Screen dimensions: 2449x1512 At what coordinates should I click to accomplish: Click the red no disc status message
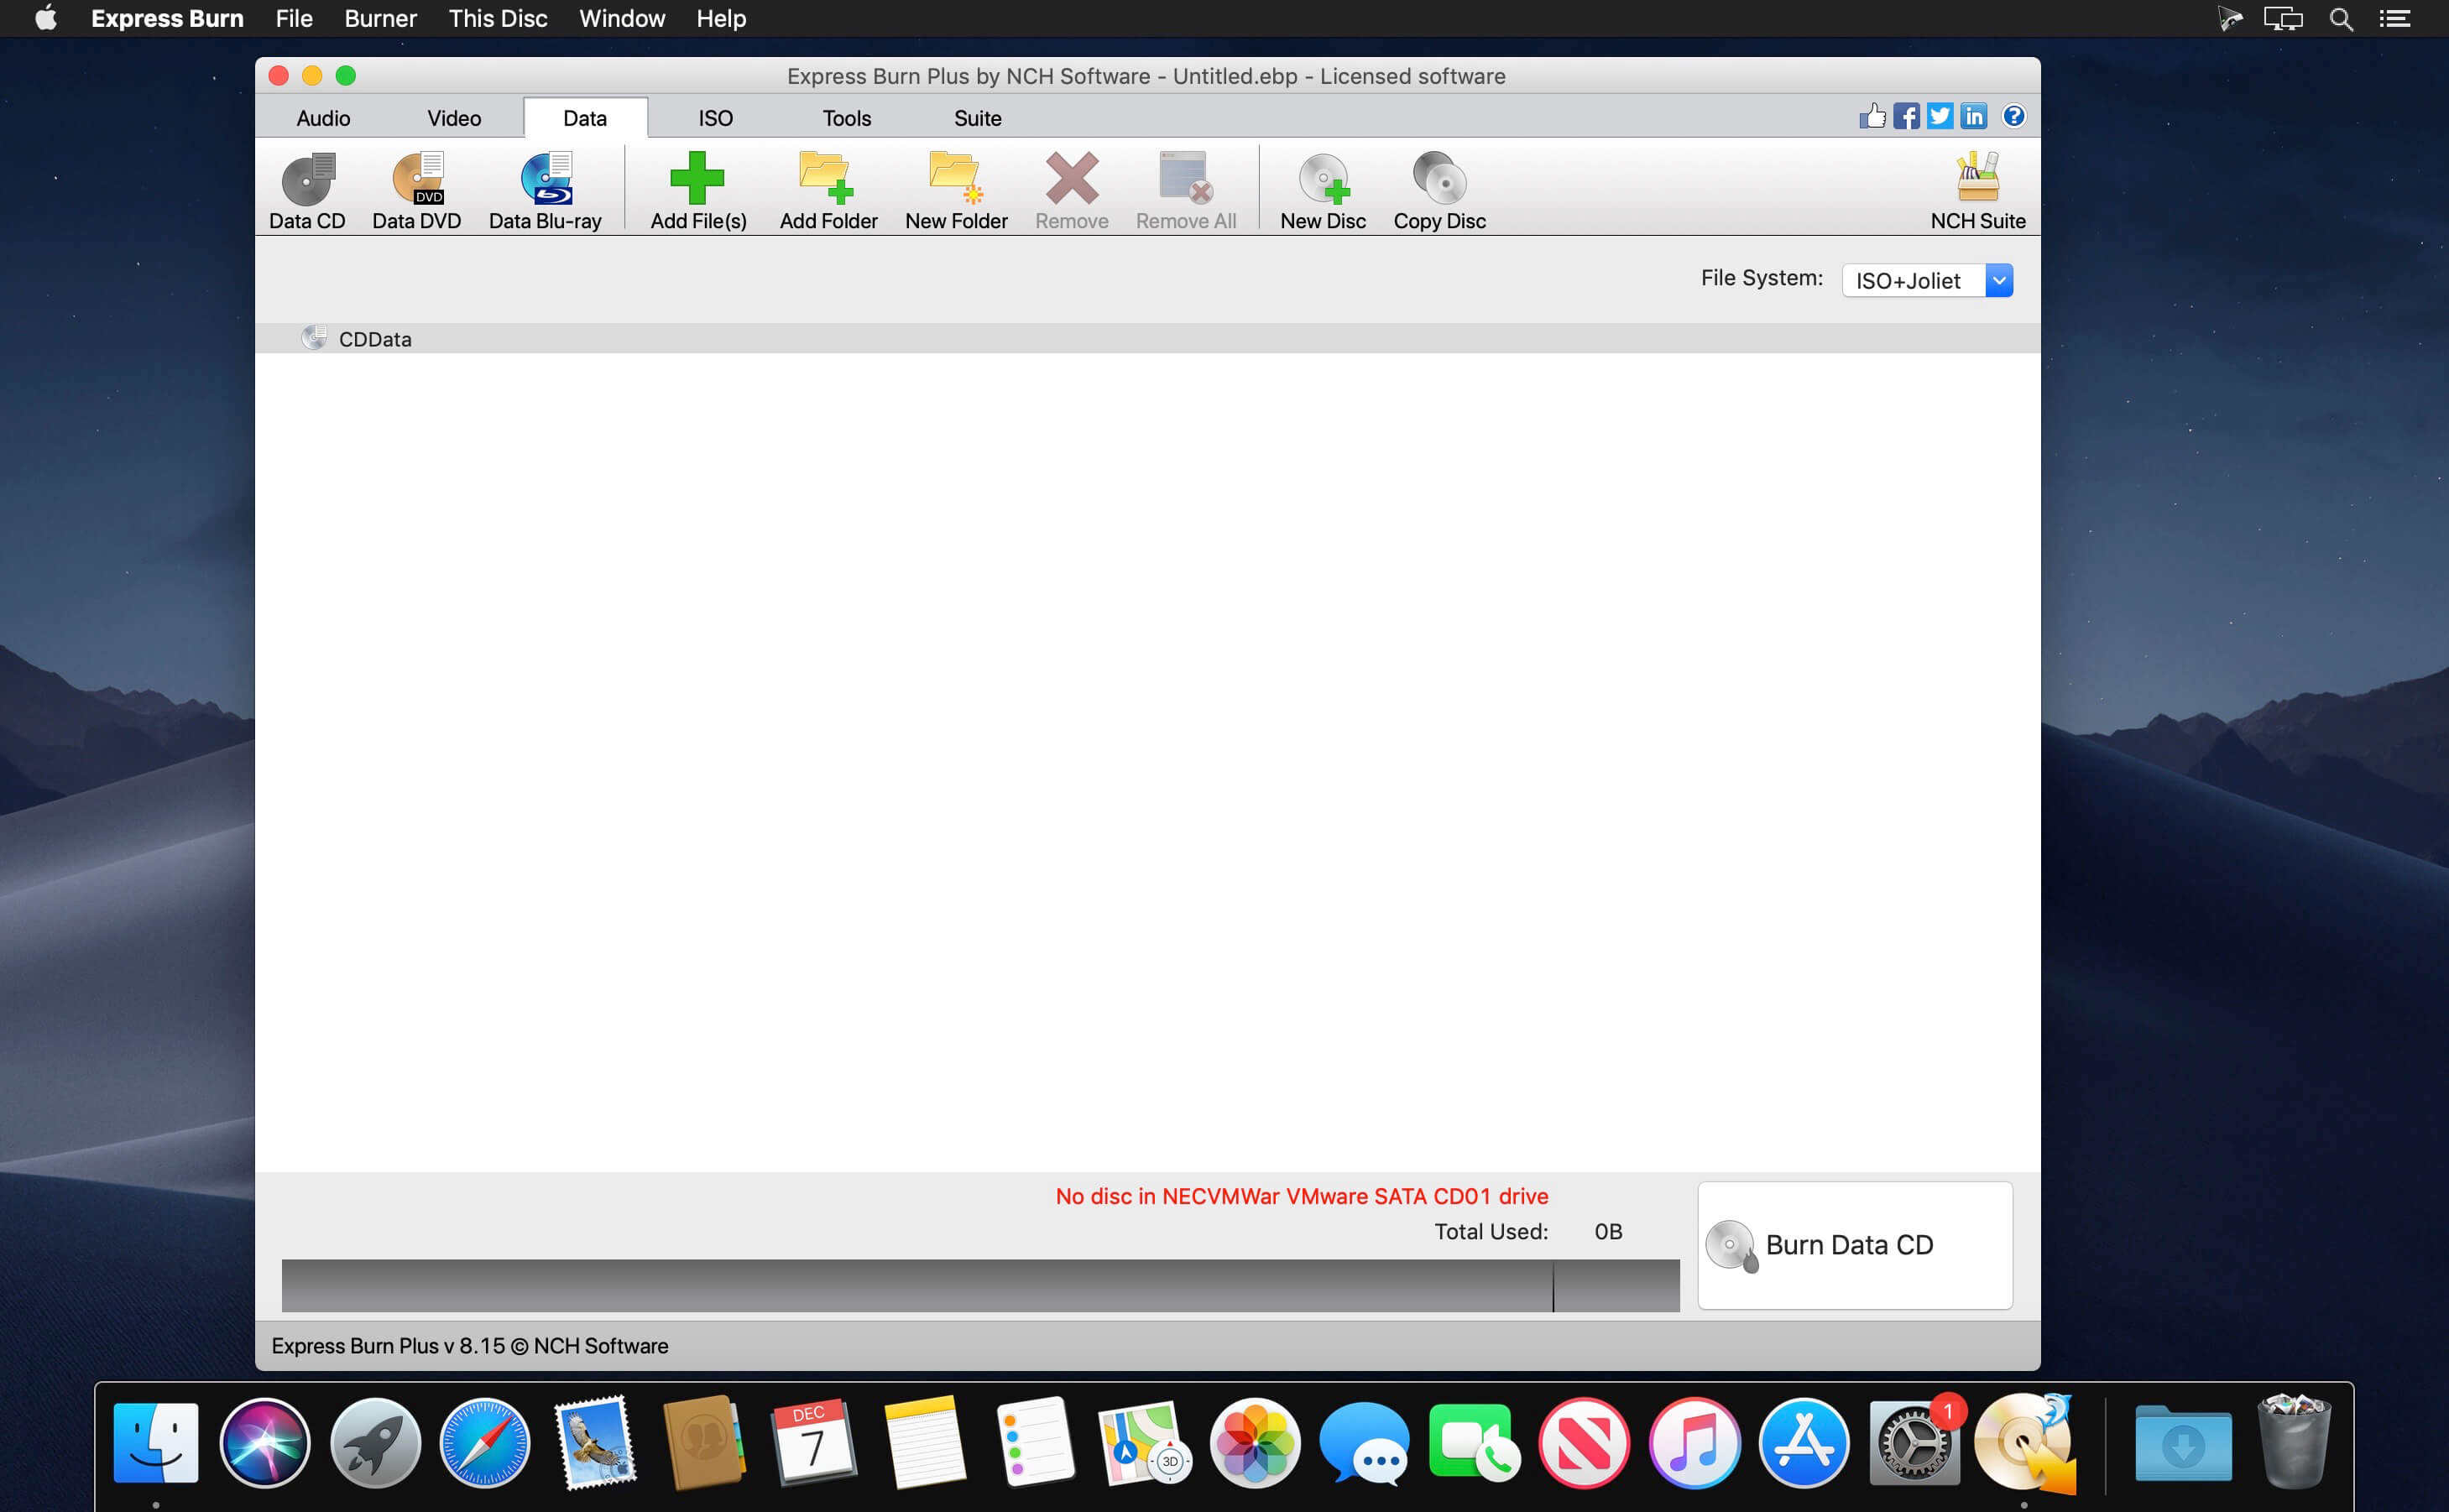click(1301, 1196)
